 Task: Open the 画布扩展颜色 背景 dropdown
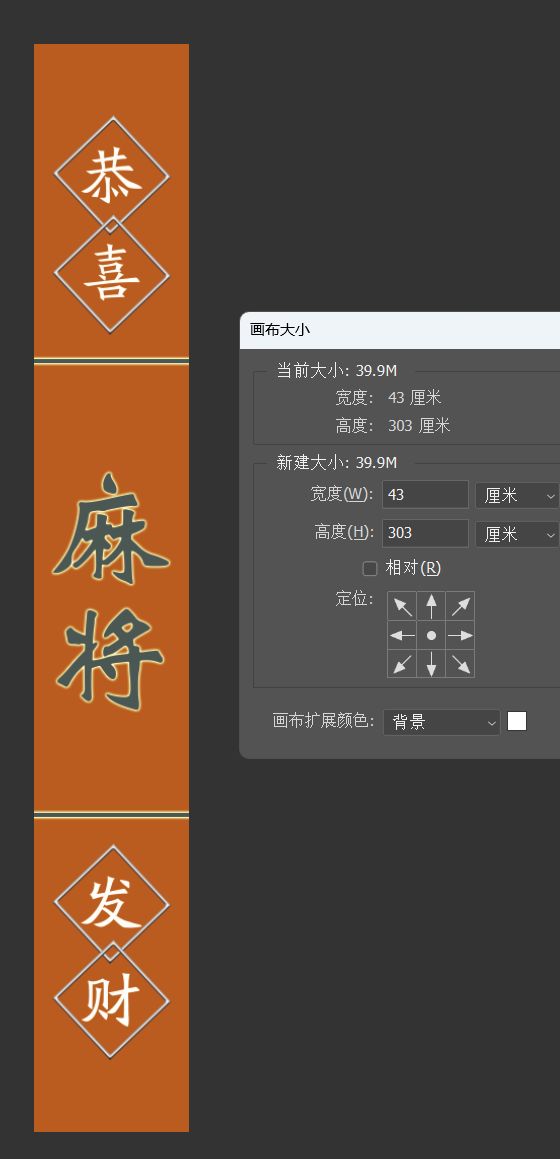(442, 721)
